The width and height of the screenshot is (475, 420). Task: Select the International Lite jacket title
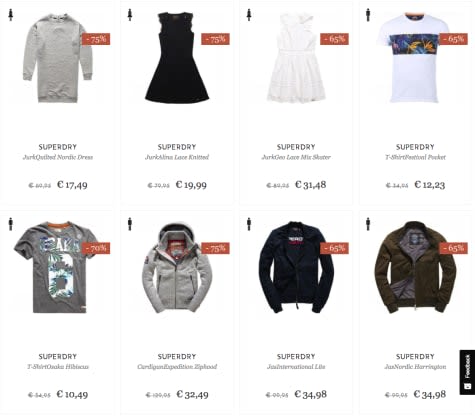(296, 367)
